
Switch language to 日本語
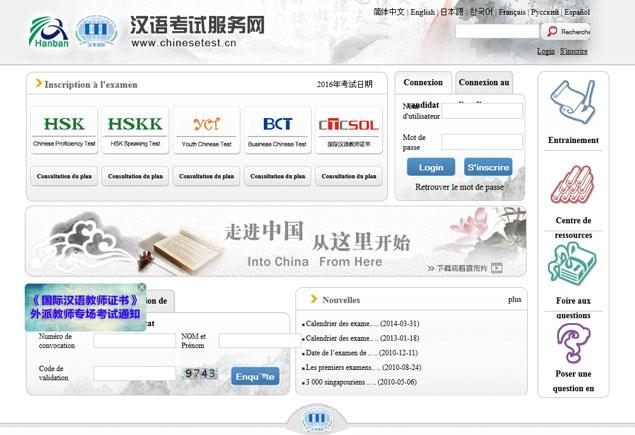[x=452, y=12]
